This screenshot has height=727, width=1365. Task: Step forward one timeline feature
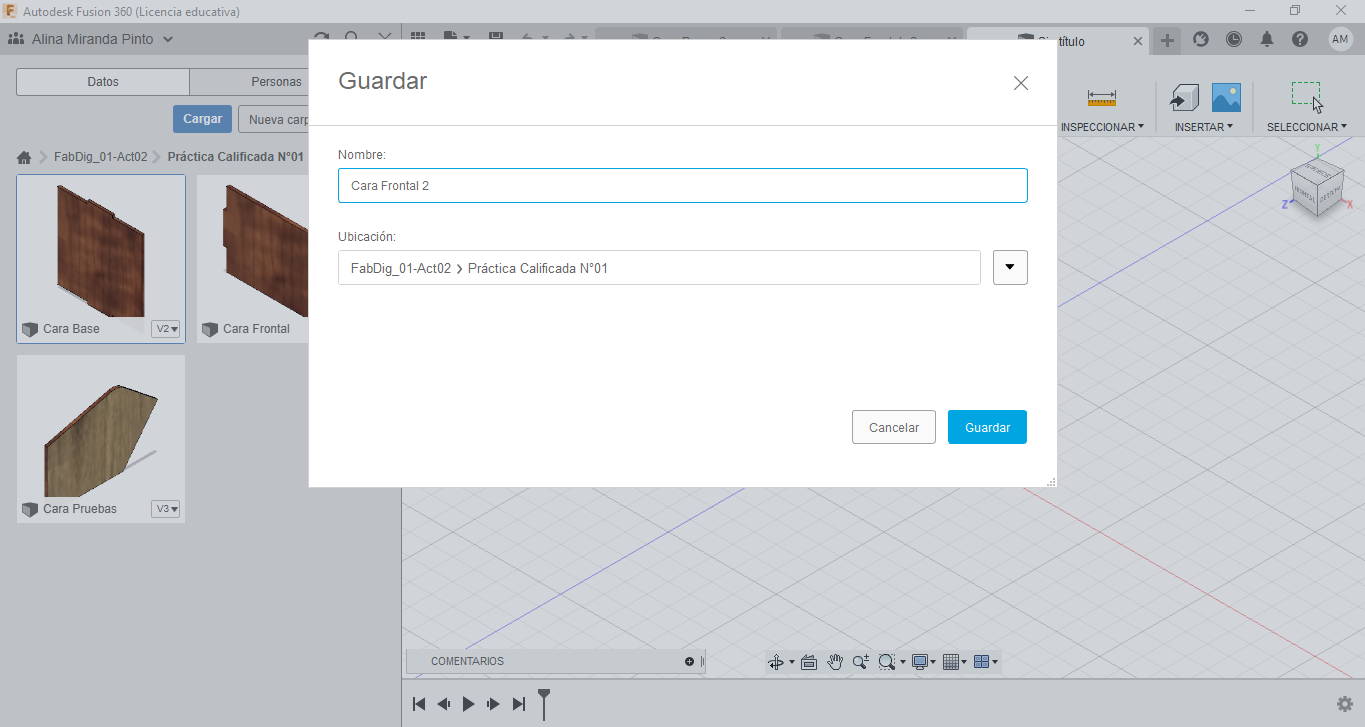493,704
